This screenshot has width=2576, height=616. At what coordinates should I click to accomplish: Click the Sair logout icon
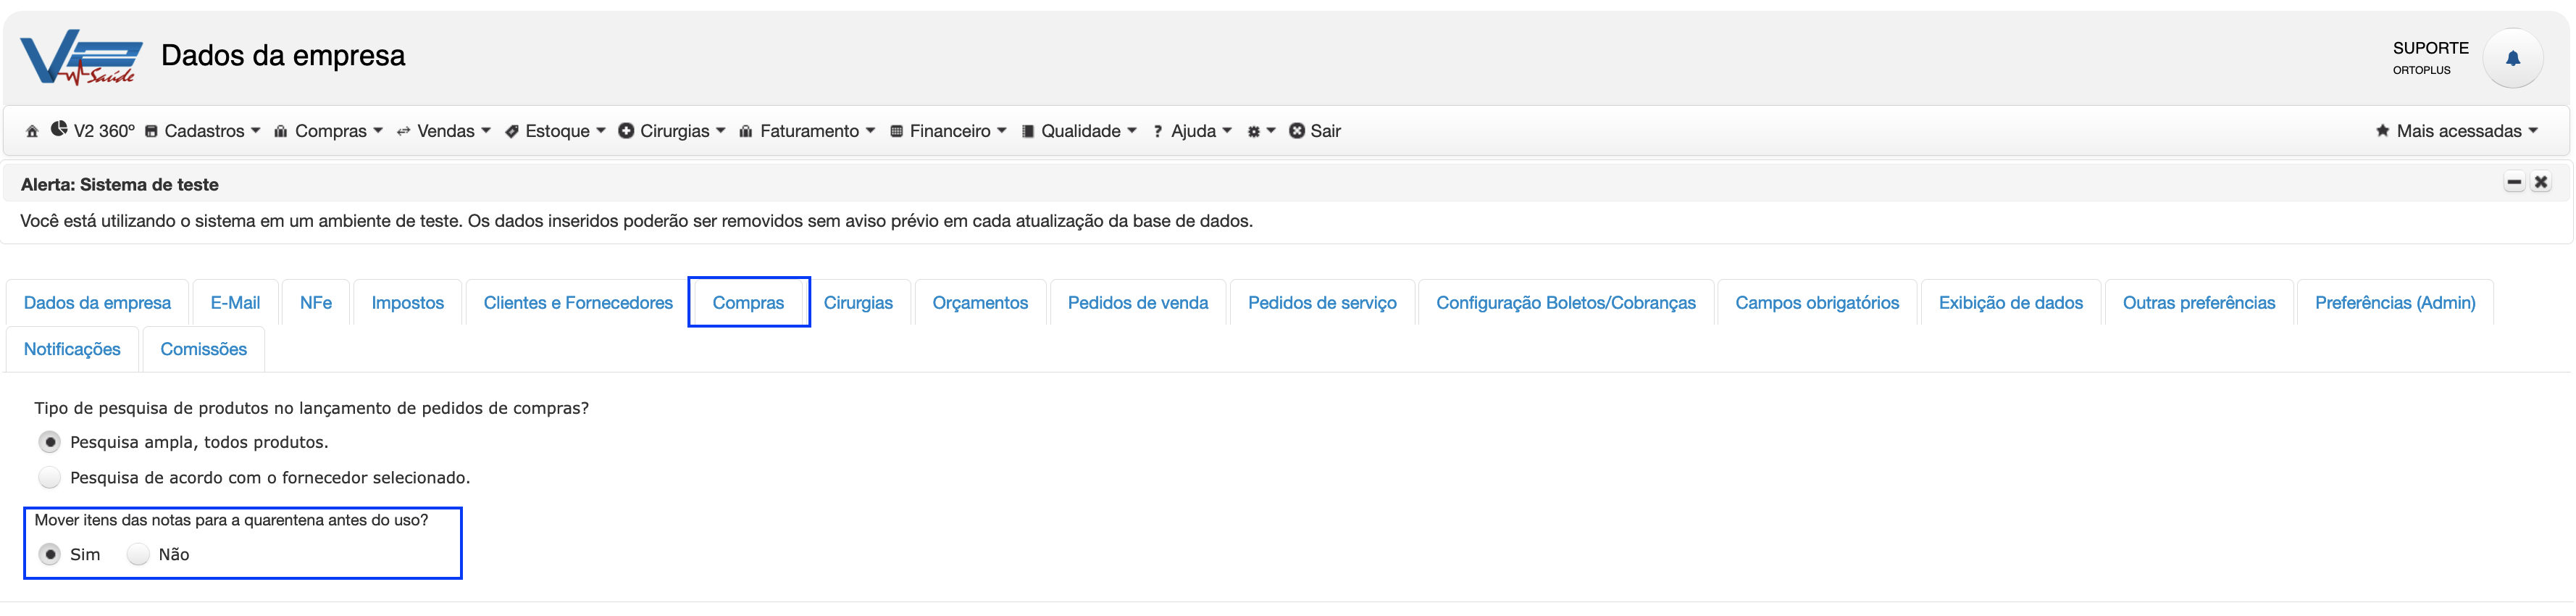click(1296, 131)
